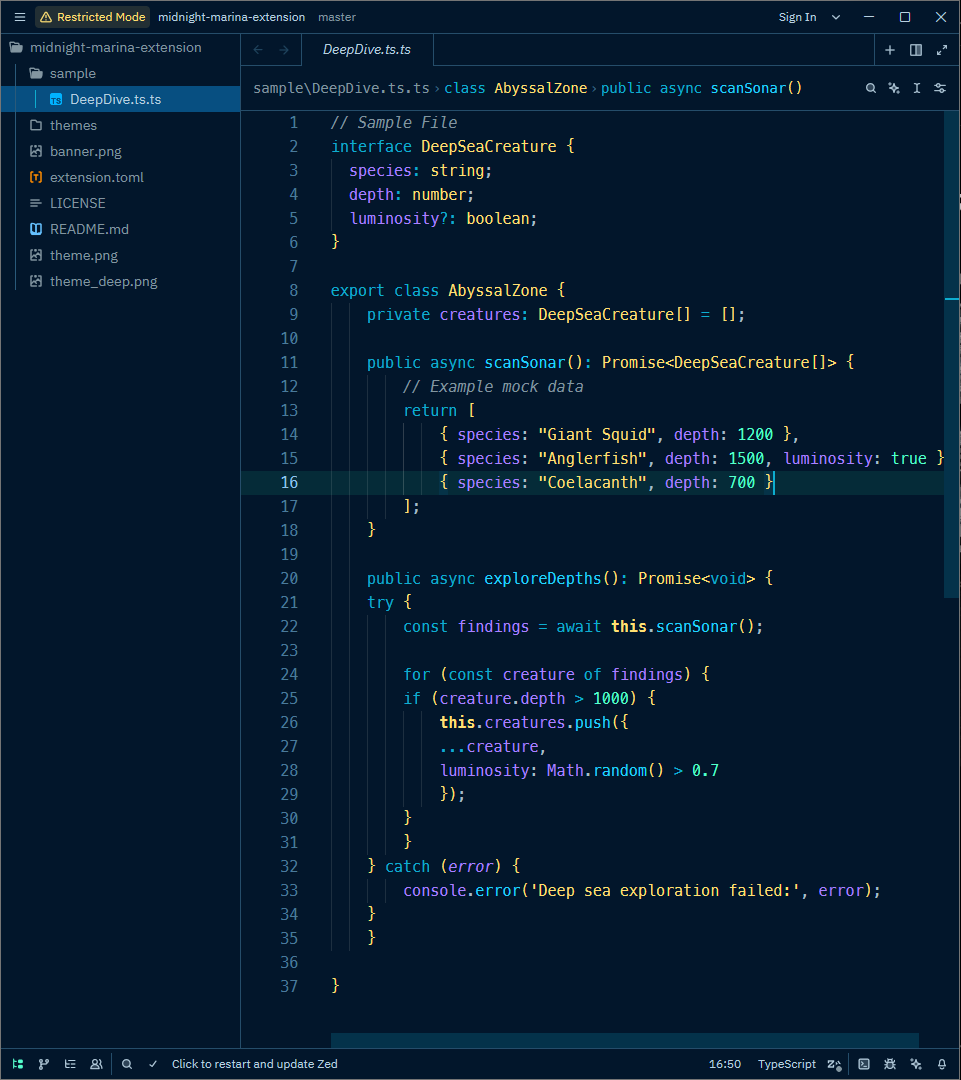The image size is (961, 1080).
Task: Expand the user menu chevron beside Sign In
Action: [x=836, y=17]
